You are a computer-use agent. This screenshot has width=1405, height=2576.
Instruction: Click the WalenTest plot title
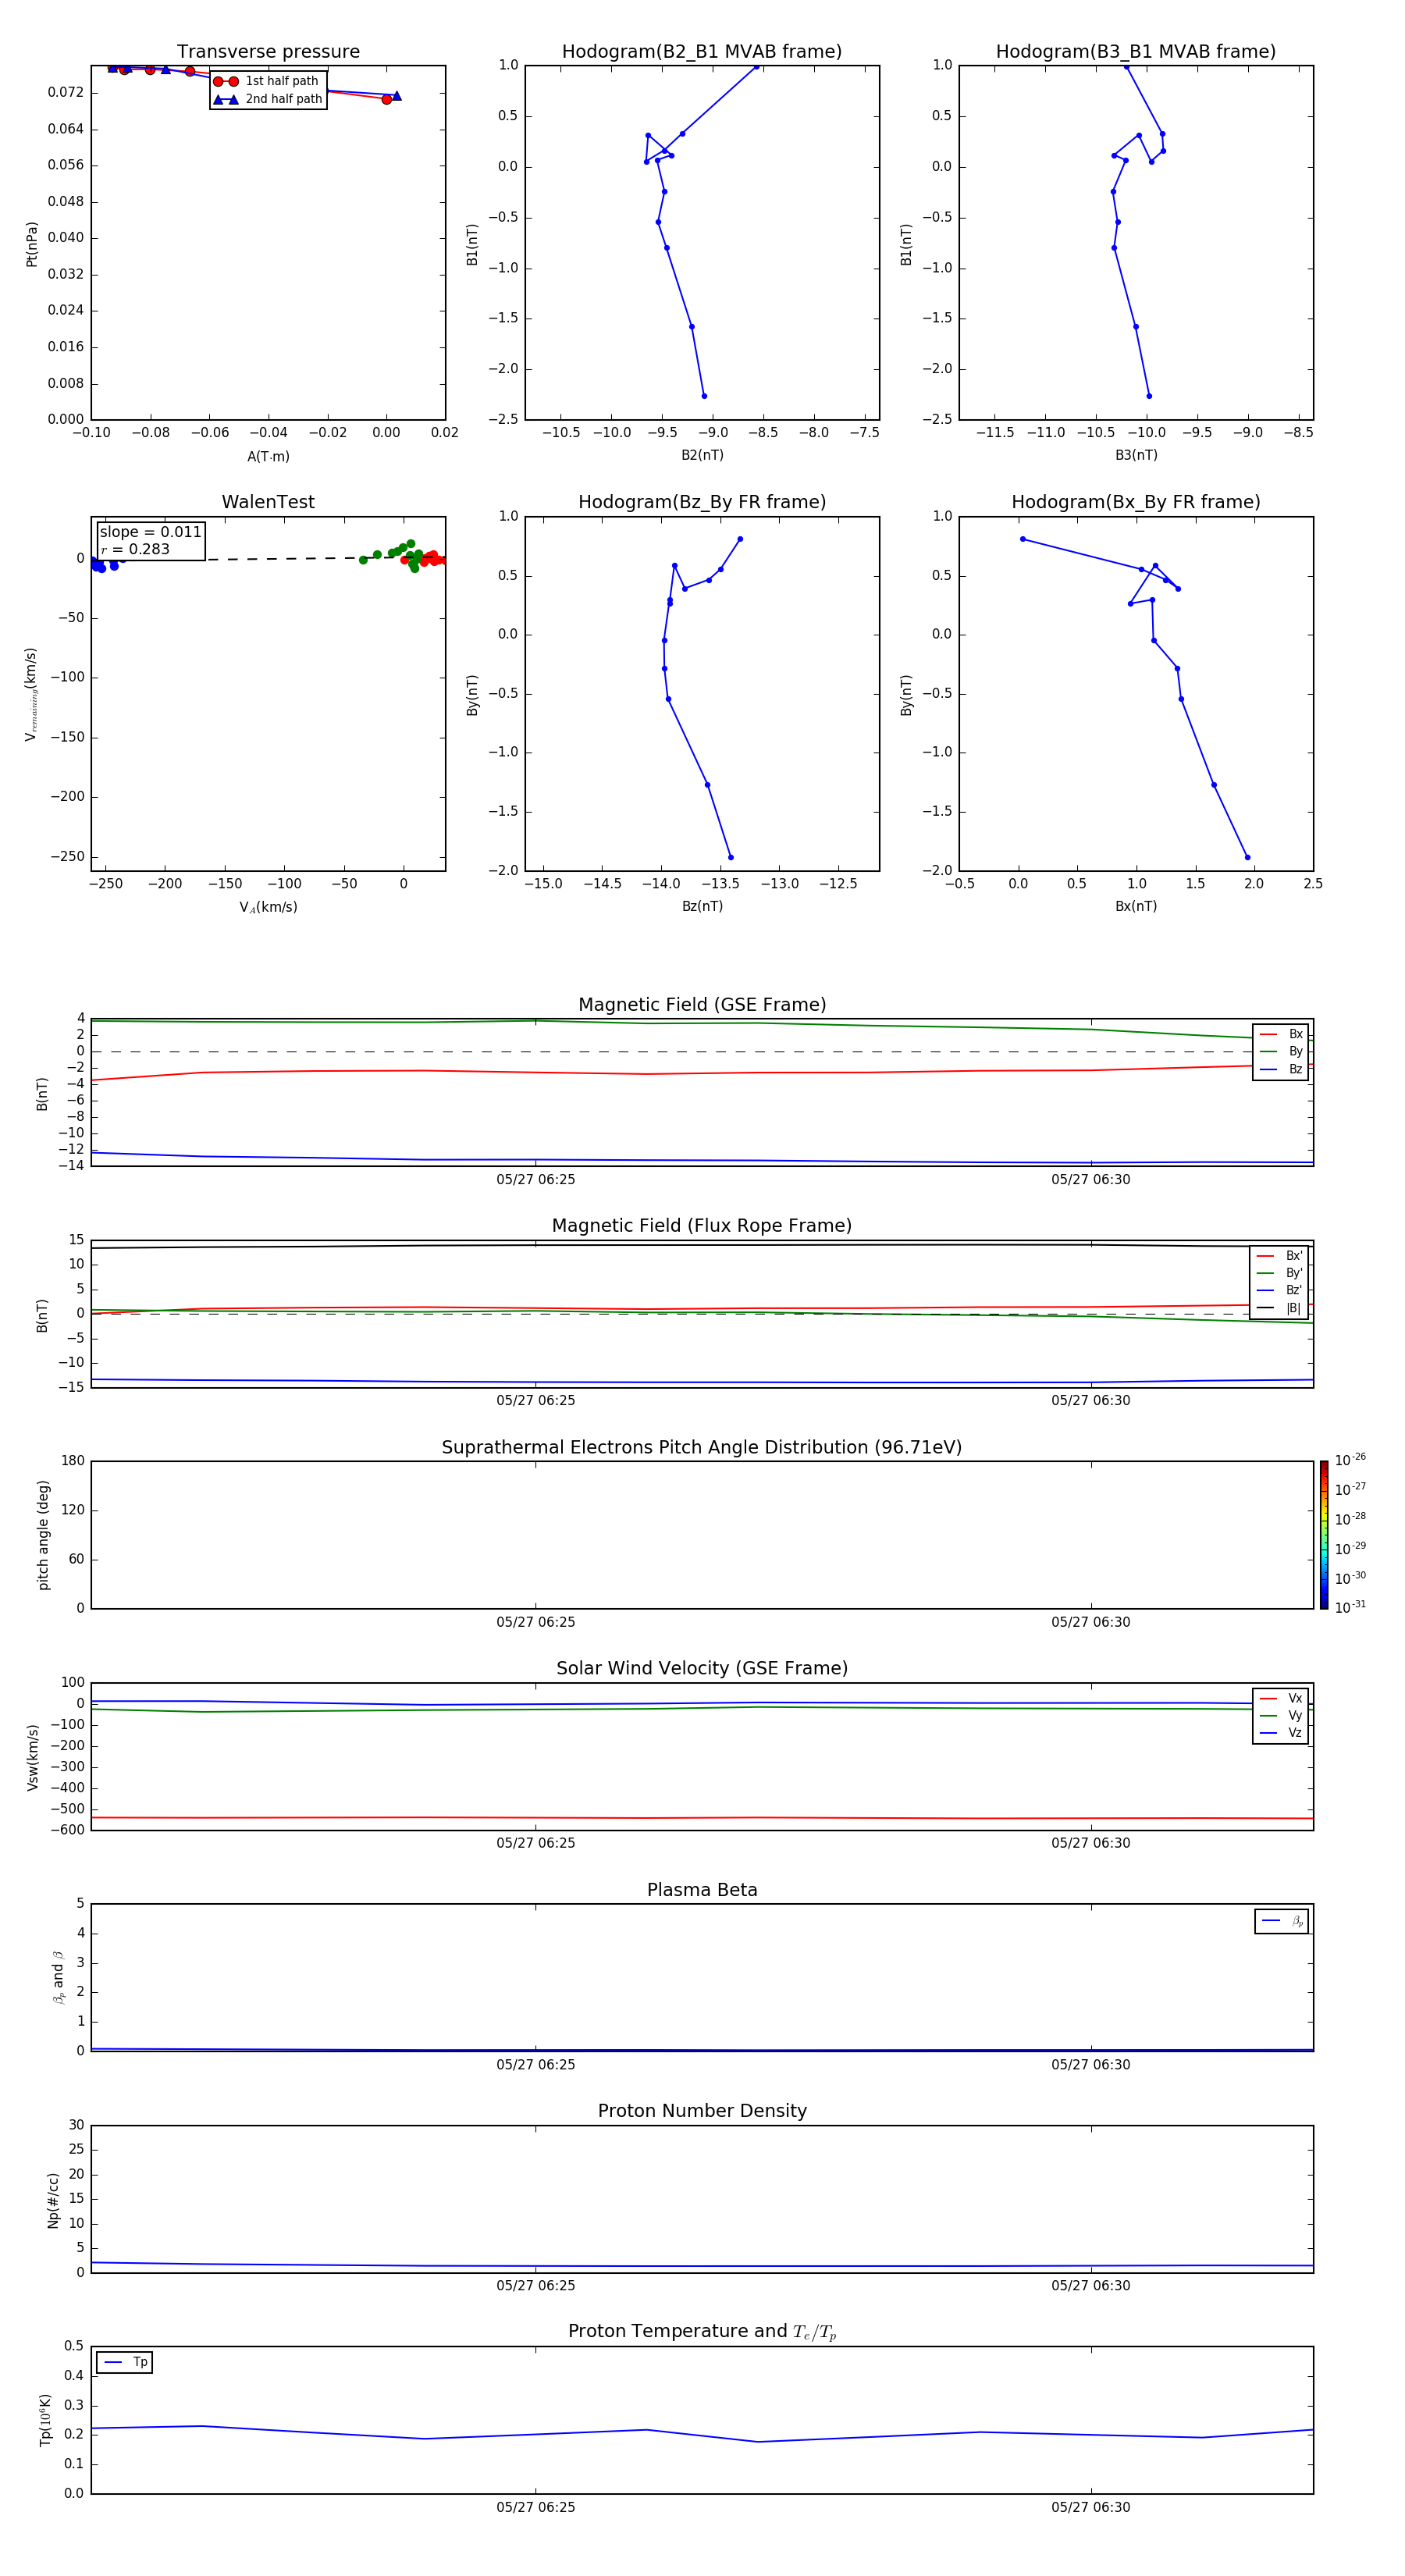[268, 502]
